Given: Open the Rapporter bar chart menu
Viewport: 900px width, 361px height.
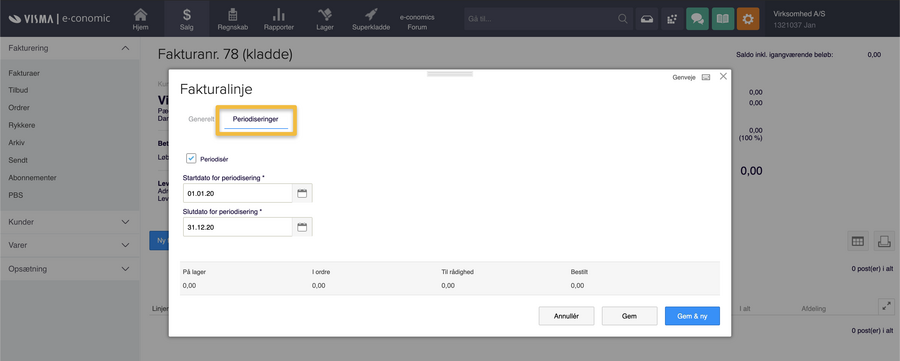Looking at the screenshot, I should pyautogui.click(x=279, y=19).
